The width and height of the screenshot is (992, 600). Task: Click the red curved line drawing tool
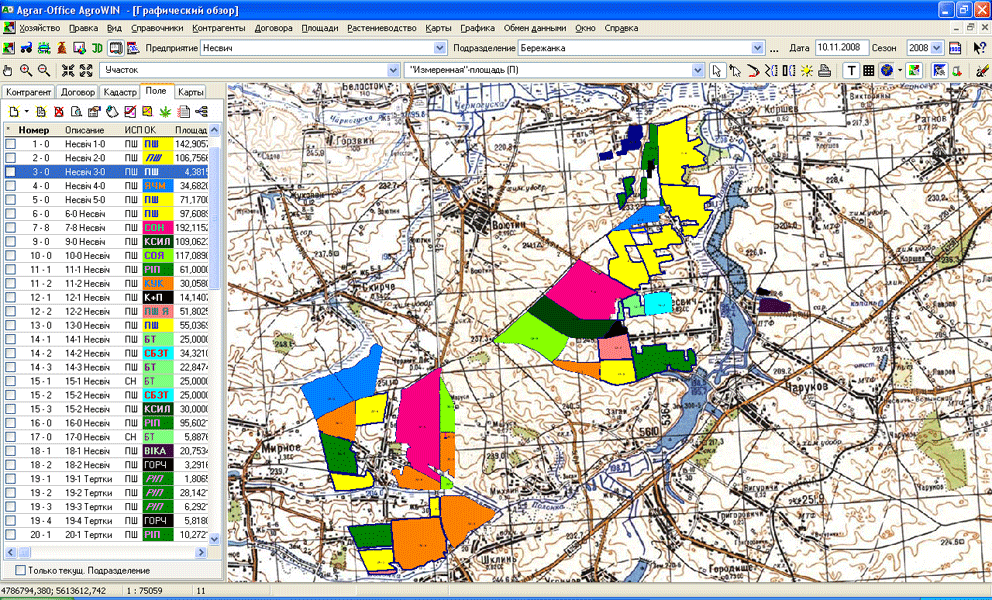(753, 70)
